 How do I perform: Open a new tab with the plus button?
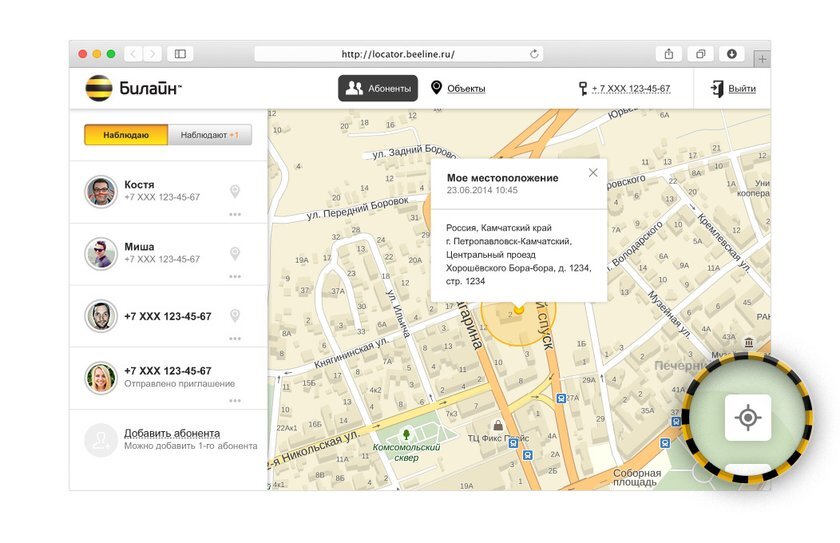click(x=762, y=59)
